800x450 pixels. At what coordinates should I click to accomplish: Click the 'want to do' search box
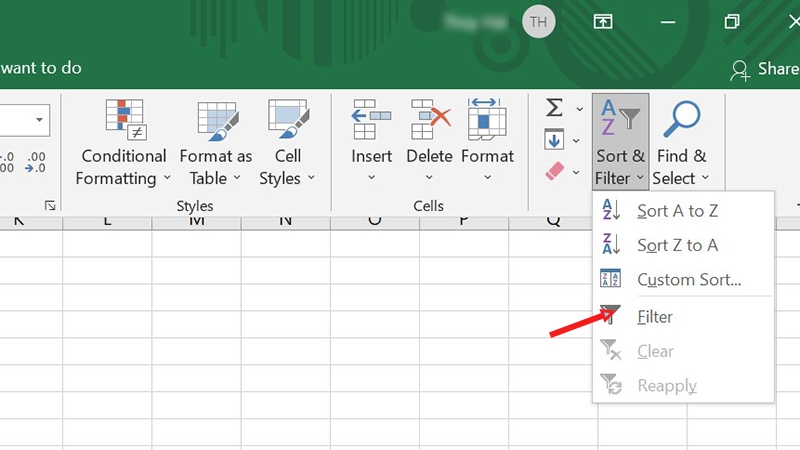coord(41,68)
